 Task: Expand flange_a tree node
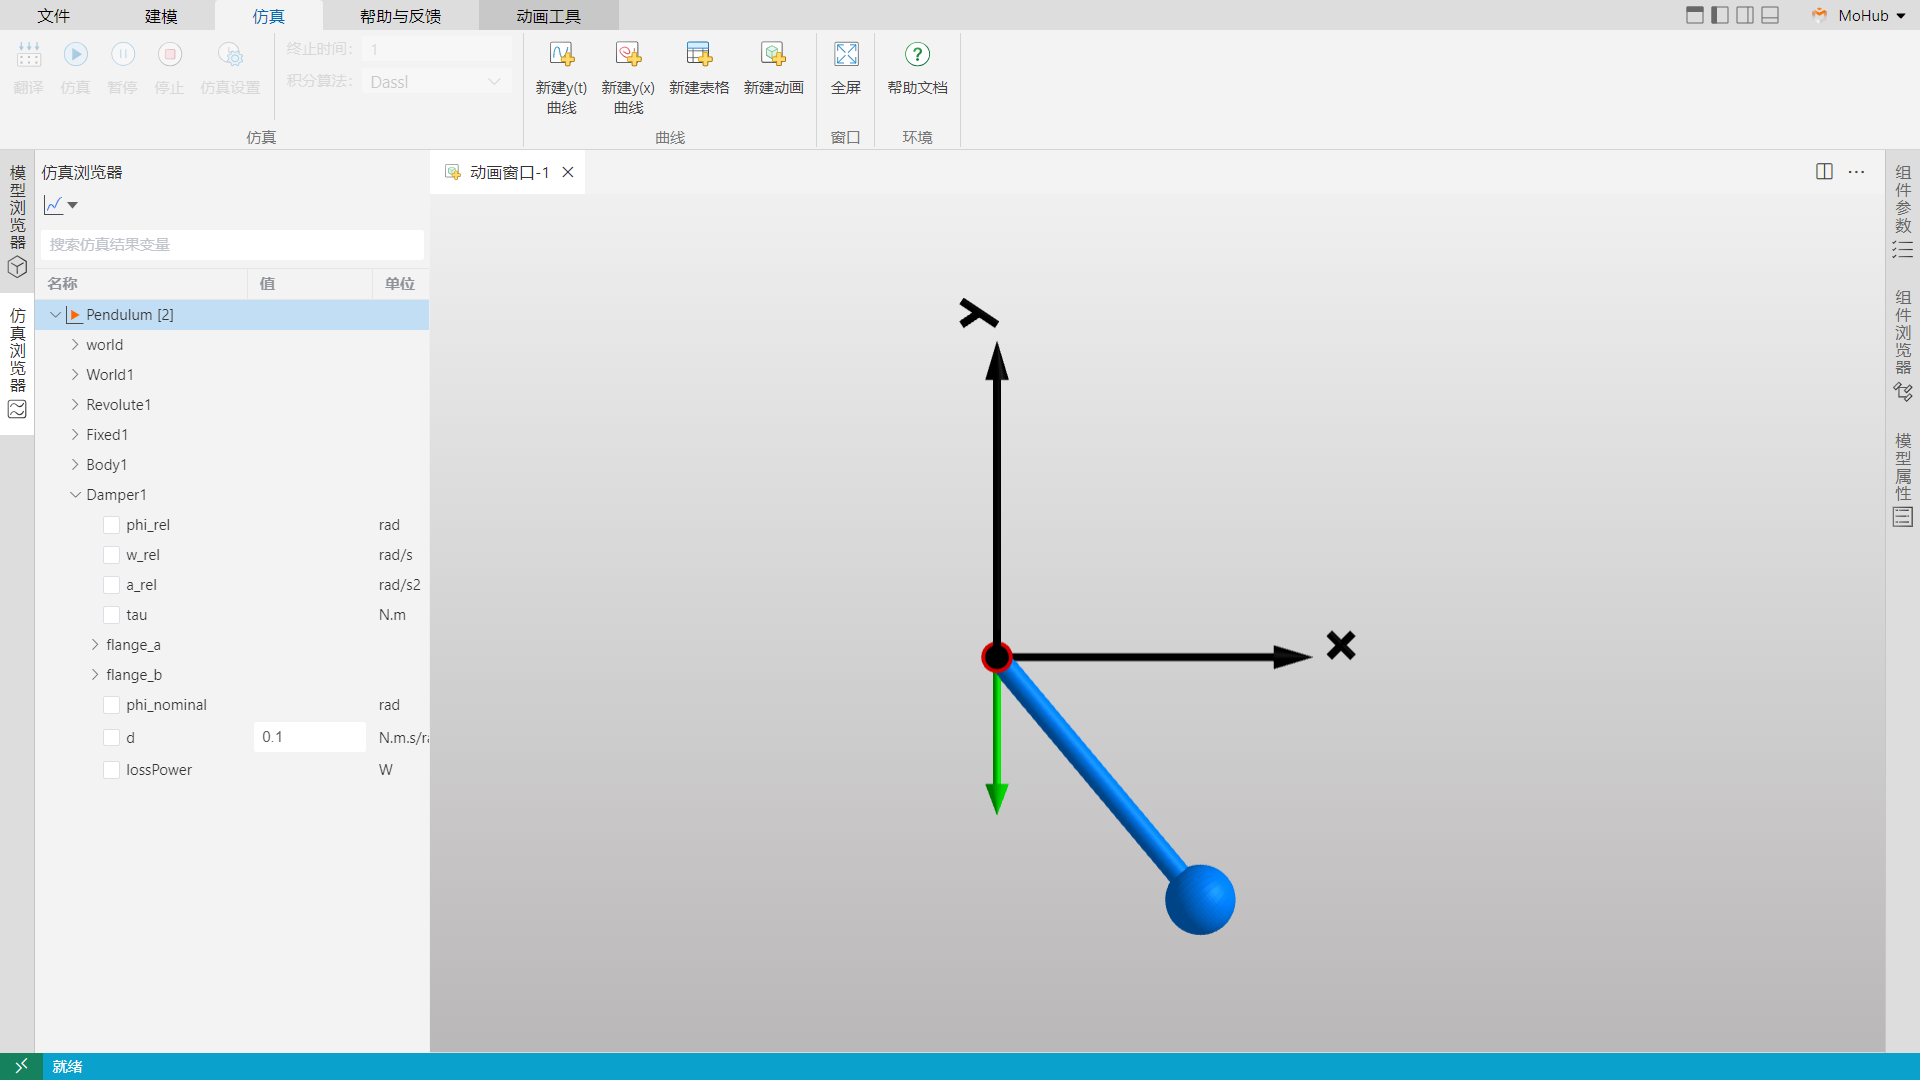95,645
